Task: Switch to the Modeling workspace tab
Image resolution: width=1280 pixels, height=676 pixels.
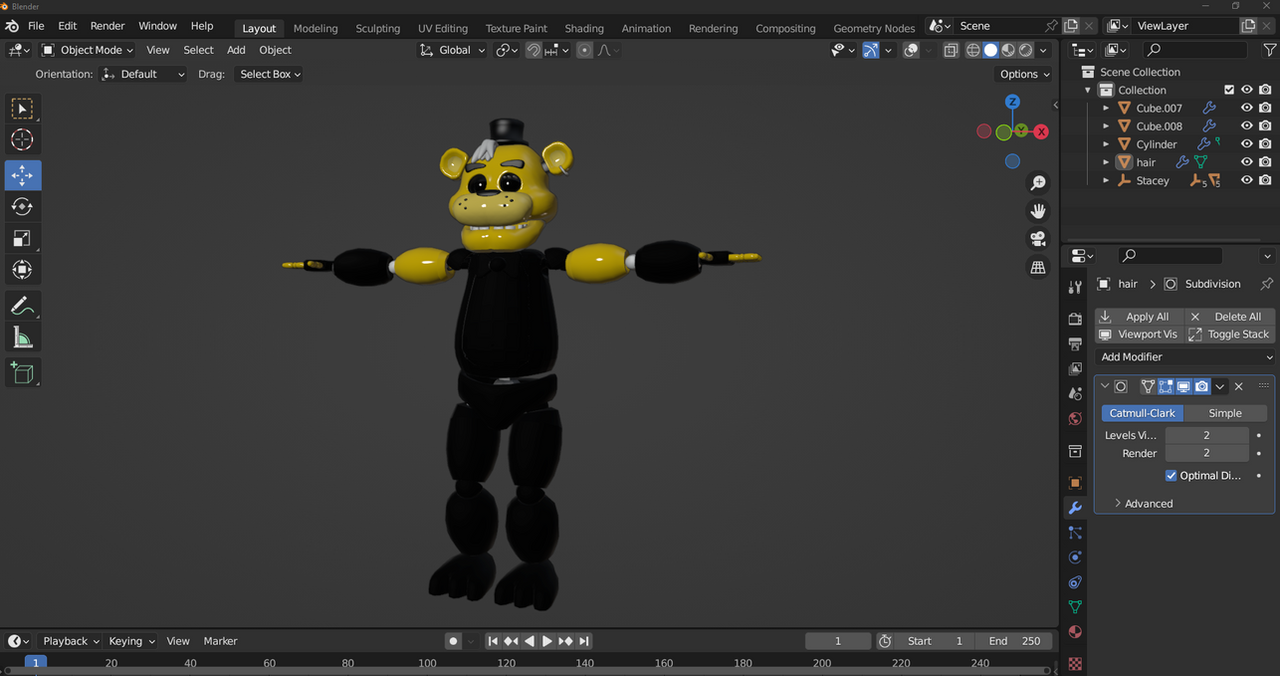Action: point(315,28)
